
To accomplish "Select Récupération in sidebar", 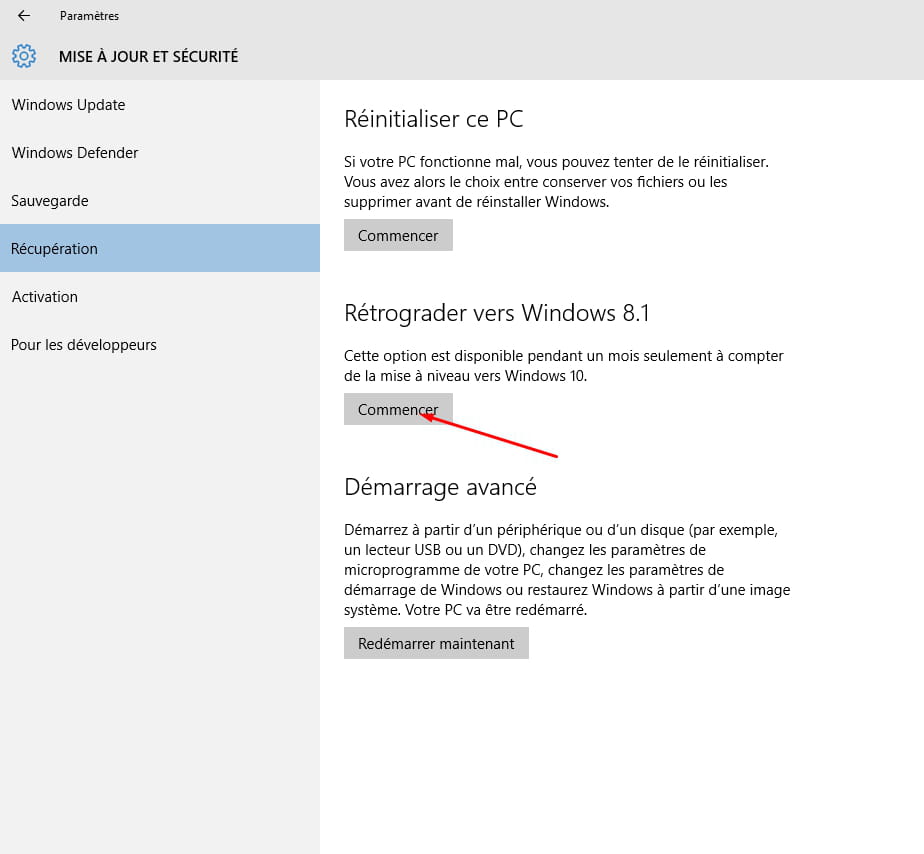I will coord(160,248).
